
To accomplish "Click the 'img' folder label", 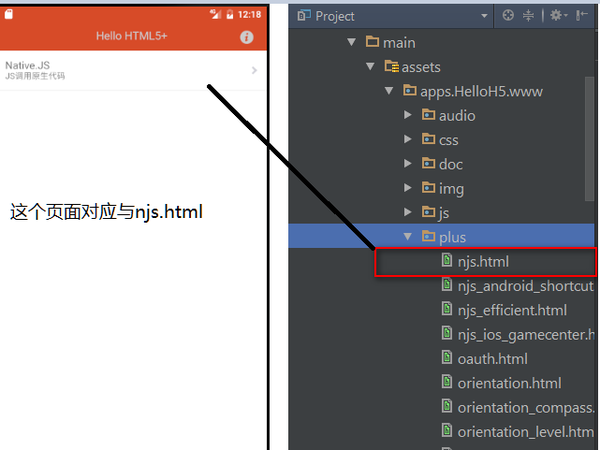I will click(x=452, y=189).
